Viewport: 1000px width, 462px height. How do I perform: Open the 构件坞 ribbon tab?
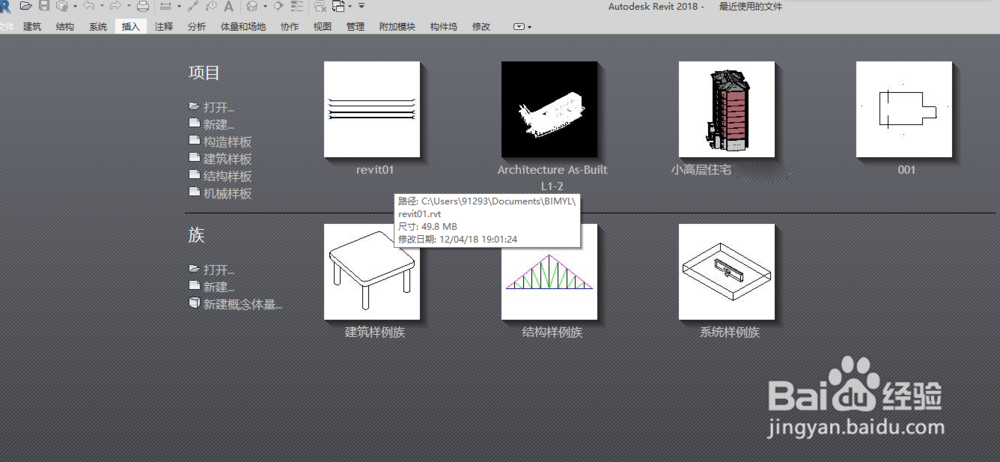[x=443, y=27]
